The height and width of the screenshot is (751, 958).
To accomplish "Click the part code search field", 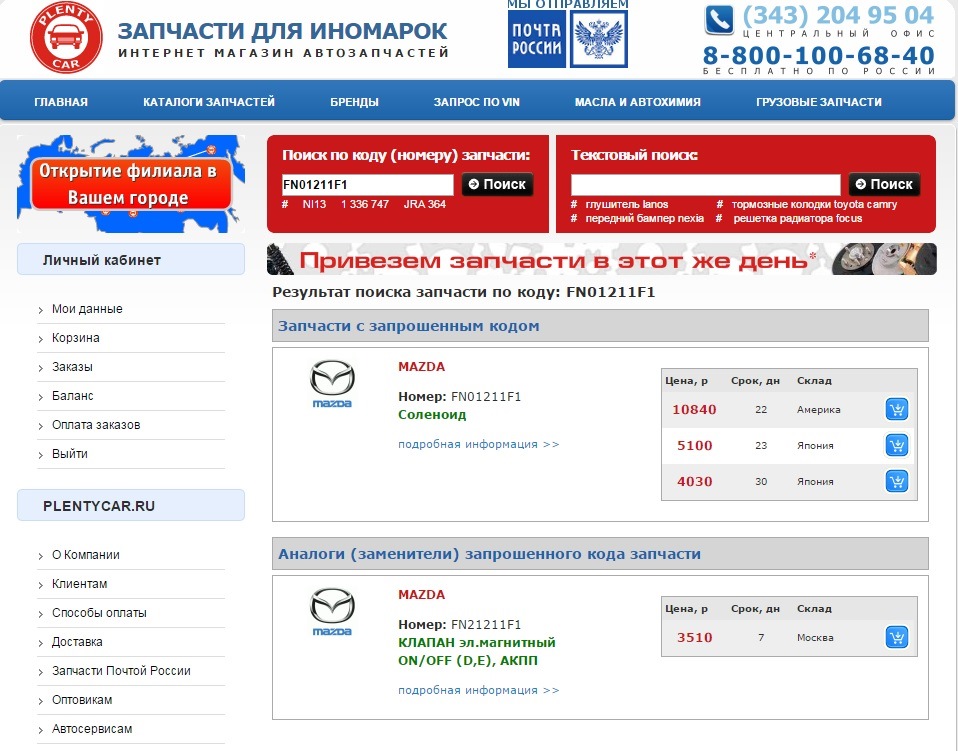I will click(367, 185).
